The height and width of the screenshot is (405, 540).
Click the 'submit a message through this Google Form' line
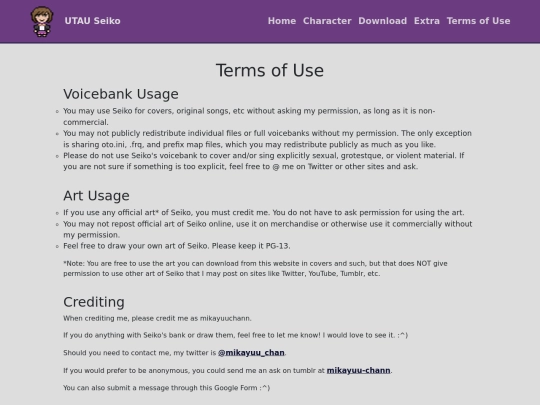(166, 388)
